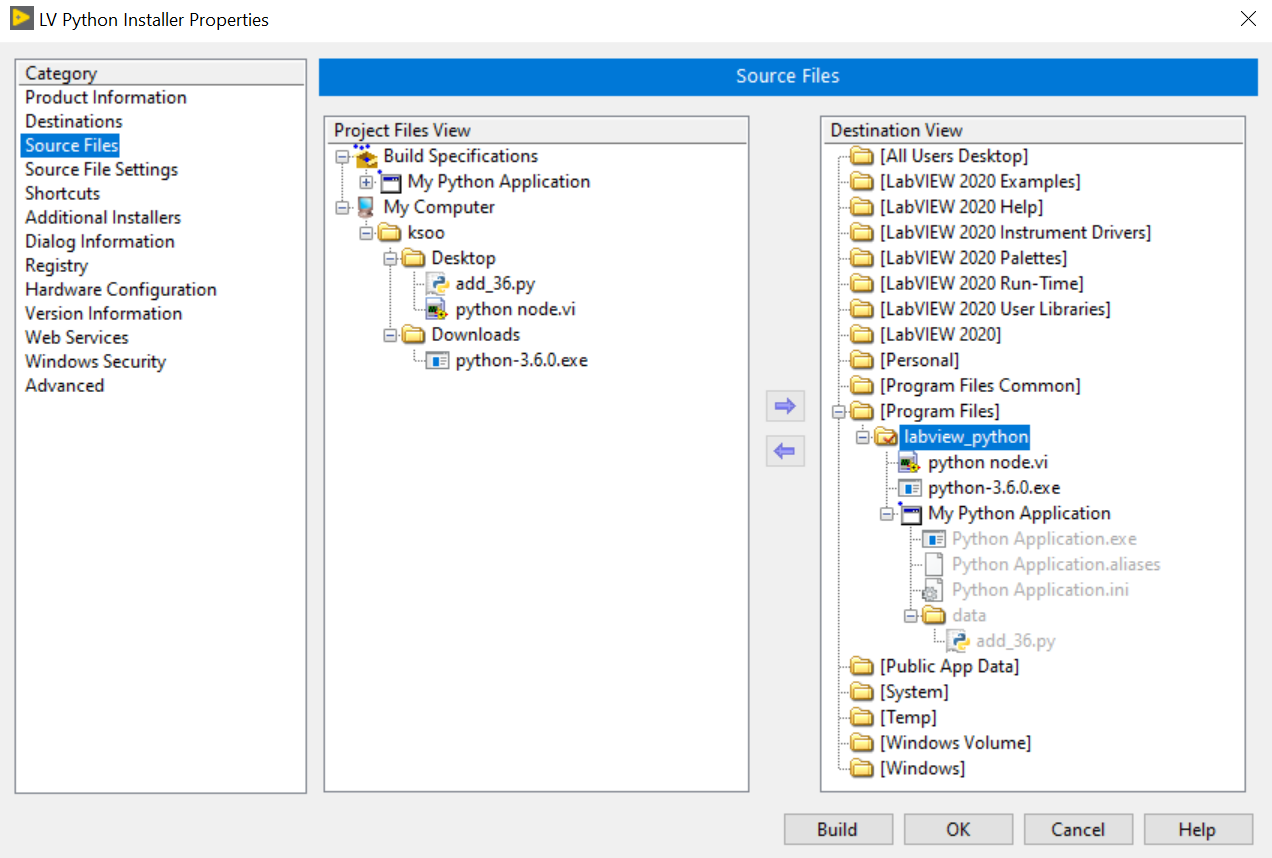Click the Downloads folder icon
The height and width of the screenshot is (858, 1272).
tap(414, 335)
